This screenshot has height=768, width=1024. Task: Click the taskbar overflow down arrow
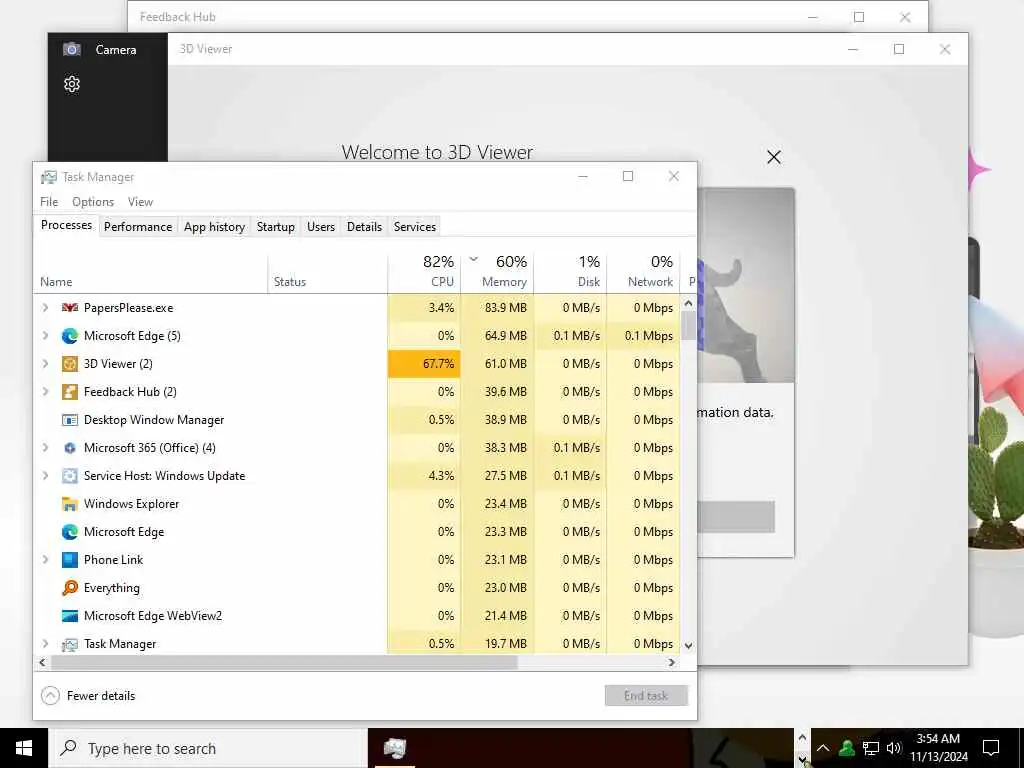803,759
